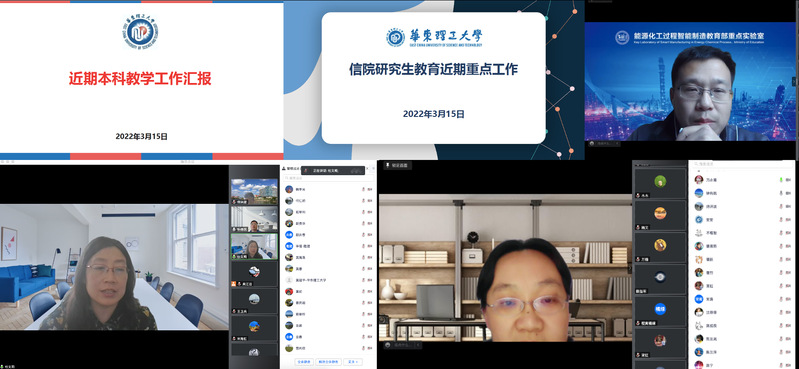Click the side arrow on the top-right video's right edge

click(x=793, y=81)
